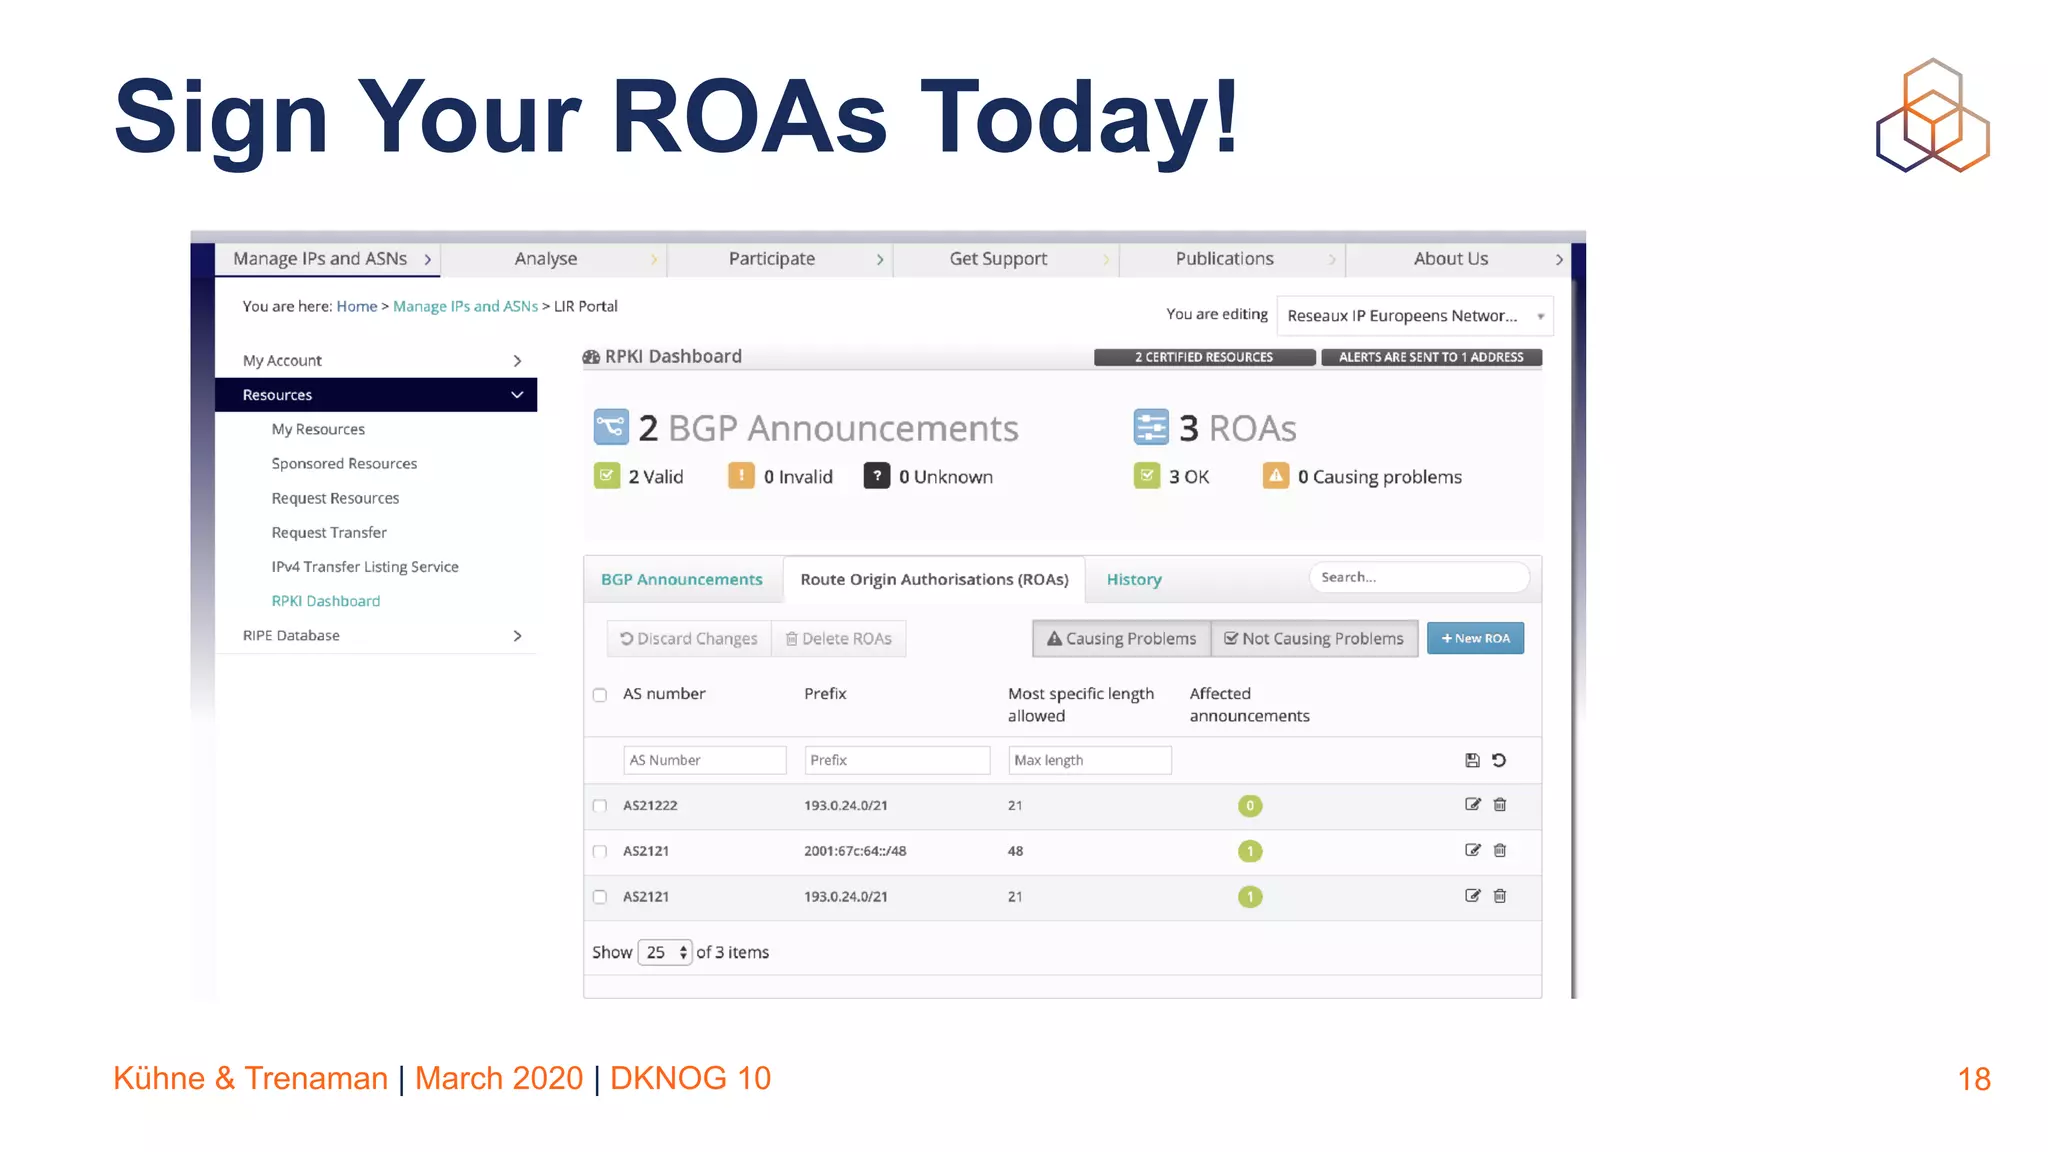The width and height of the screenshot is (2048, 1152).
Task: Check the AS2121 193.0.24.0/21 row checkbox
Action: coord(600,897)
